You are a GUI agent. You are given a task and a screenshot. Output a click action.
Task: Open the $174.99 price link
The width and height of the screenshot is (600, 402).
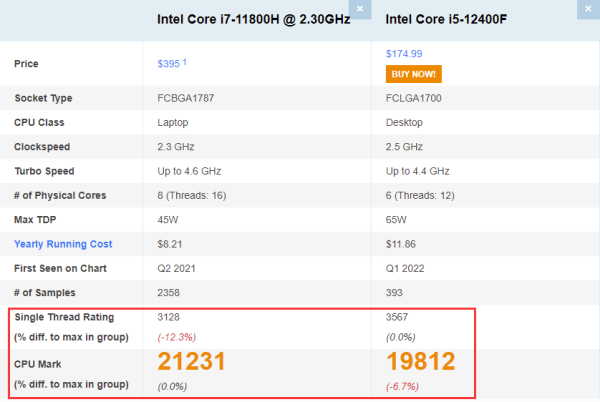click(404, 54)
